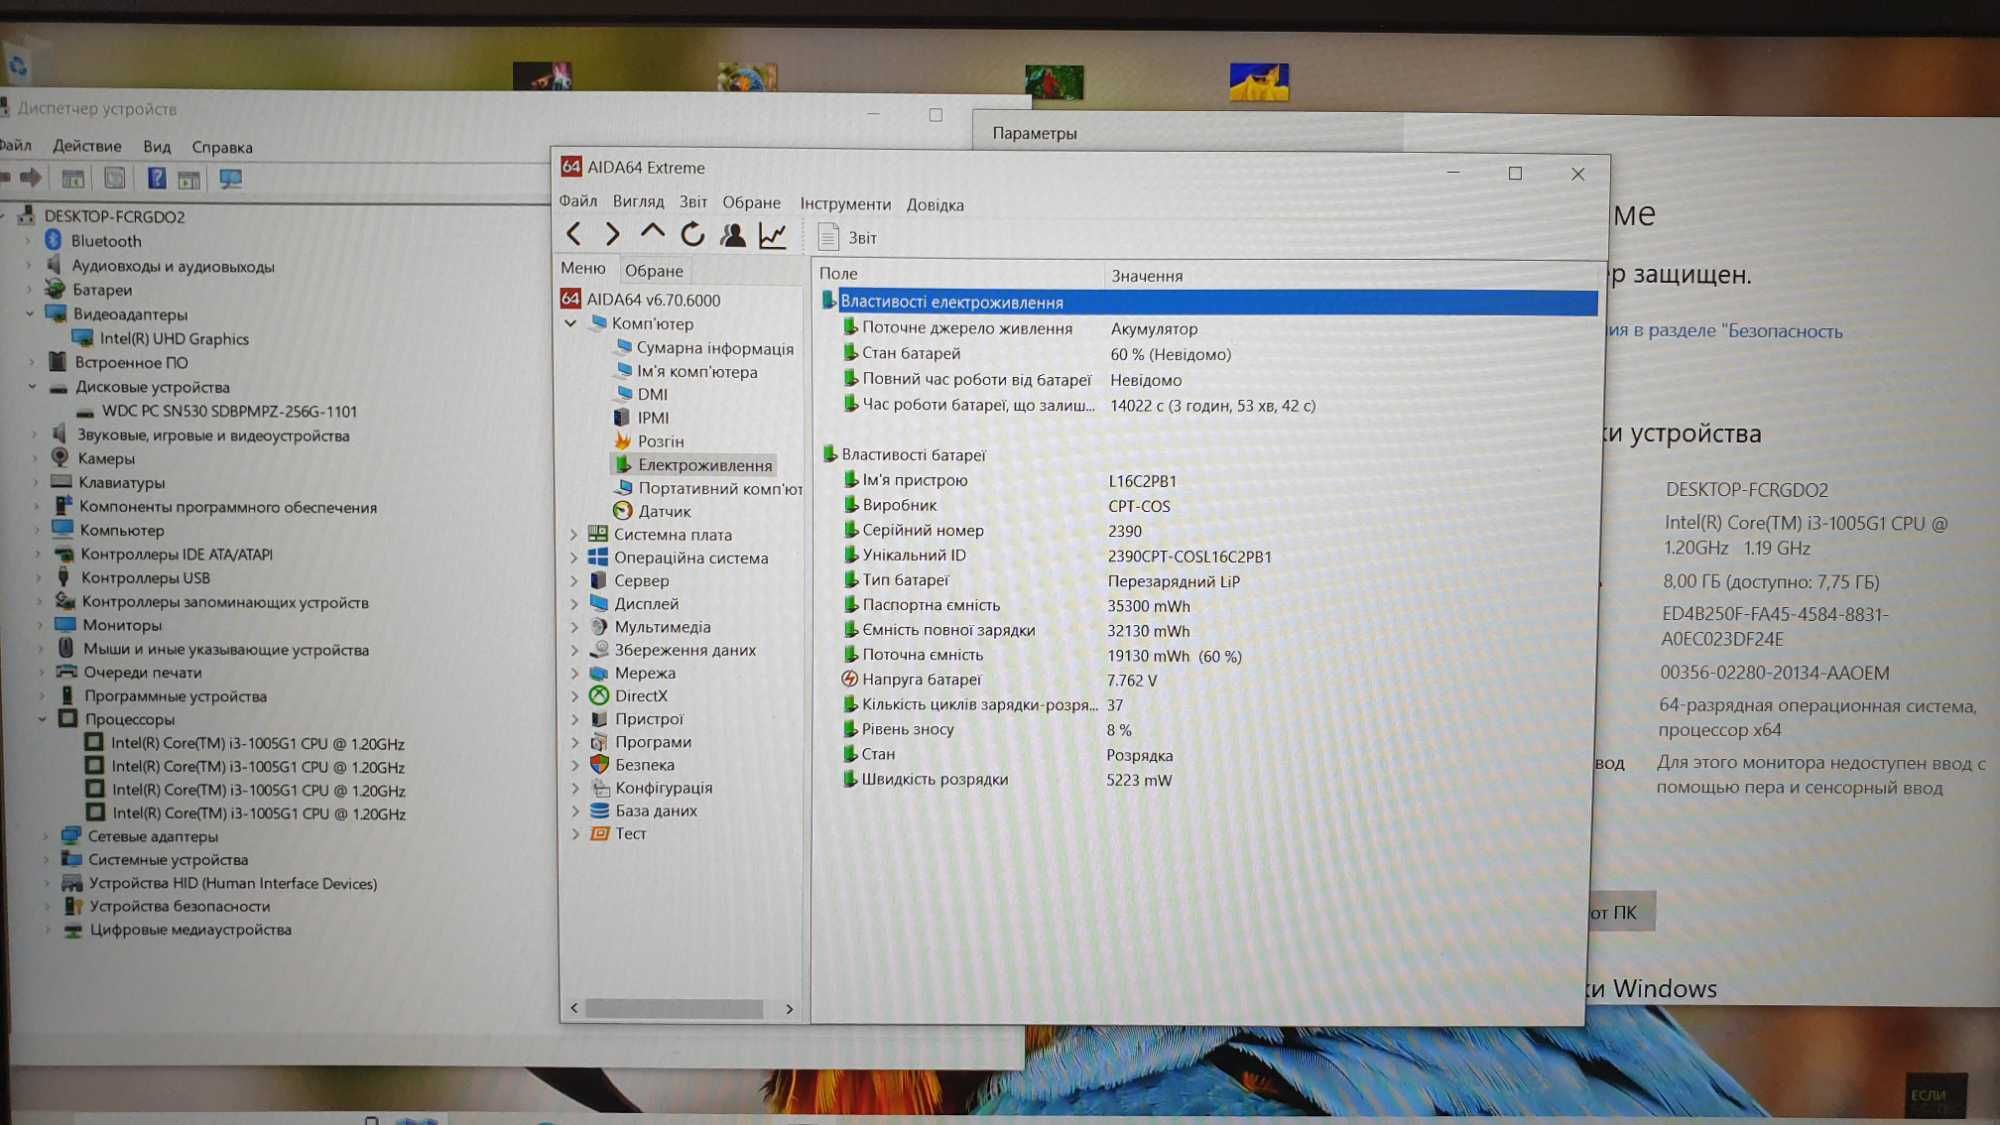The image size is (2000, 1125).
Task: Select Ім'я комп'ютера tree item
Action: tap(697, 372)
